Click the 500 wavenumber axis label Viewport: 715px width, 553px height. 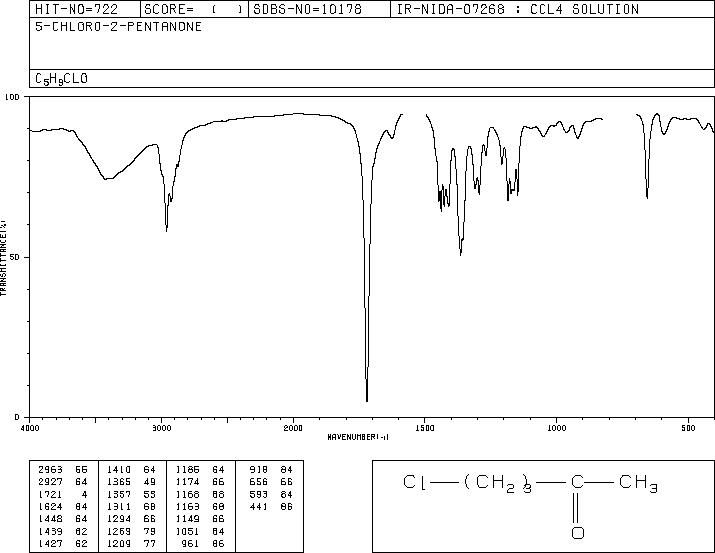[x=689, y=428]
